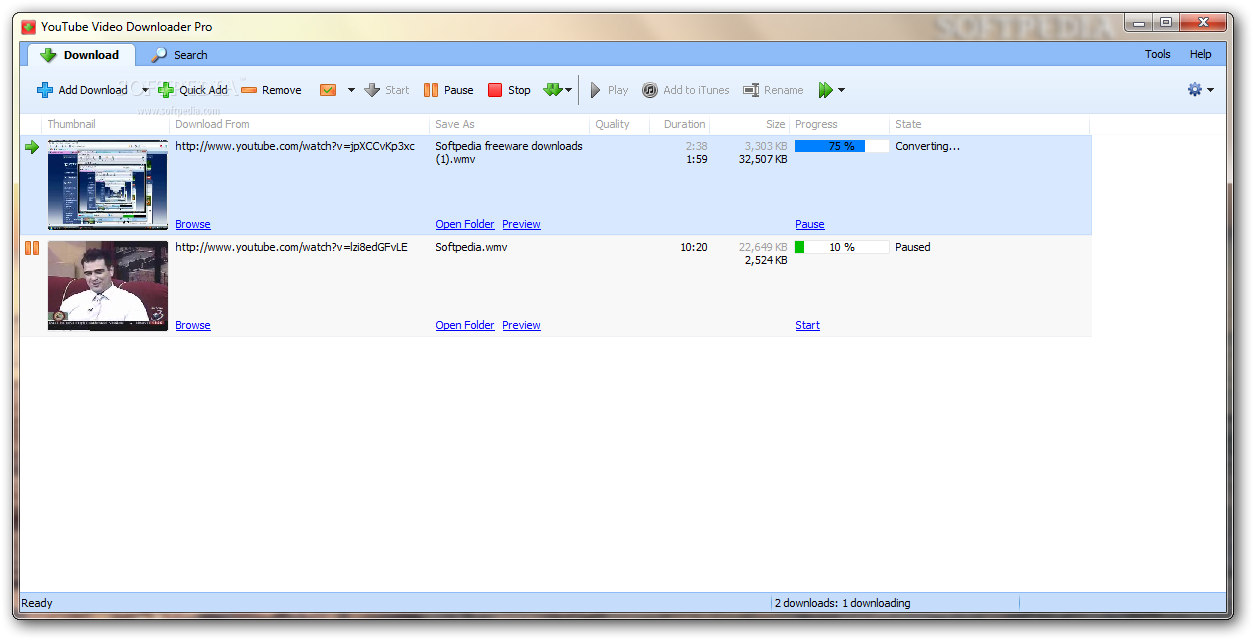Screen dimensions: 1254x640
Task: Click the 10 % progress bar
Action: [842, 247]
